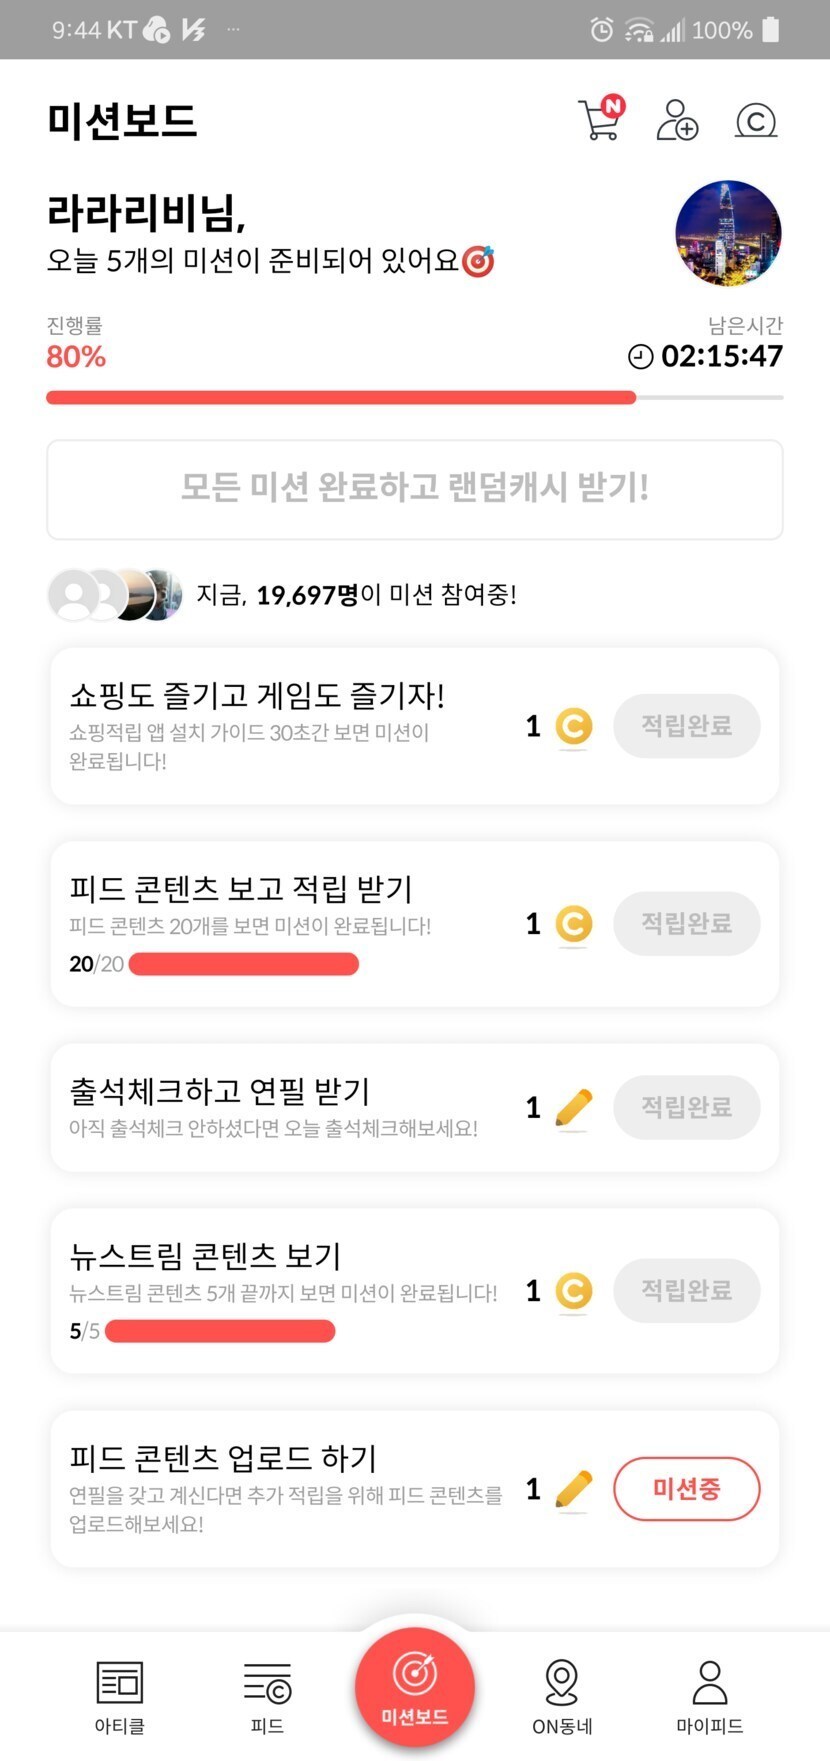830x1761 pixels.
Task: Open the 아티클 tab
Action: (120, 1695)
